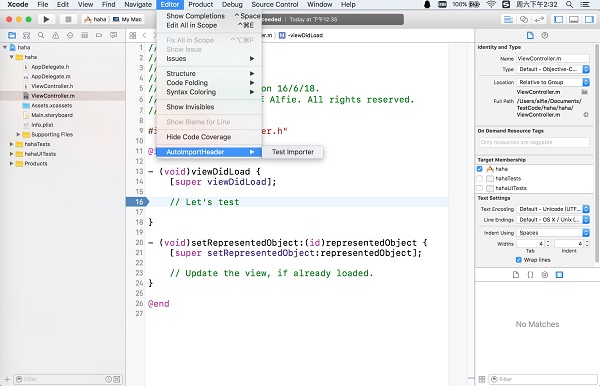600x386 pixels.
Task: Open the Code Folding submenu
Action: (x=209, y=83)
